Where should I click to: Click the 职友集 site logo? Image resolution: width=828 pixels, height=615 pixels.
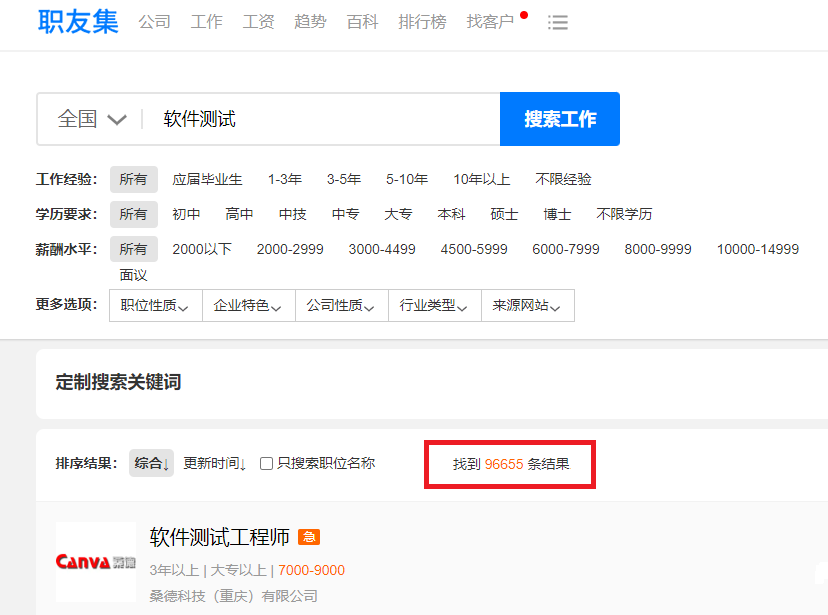[x=78, y=22]
